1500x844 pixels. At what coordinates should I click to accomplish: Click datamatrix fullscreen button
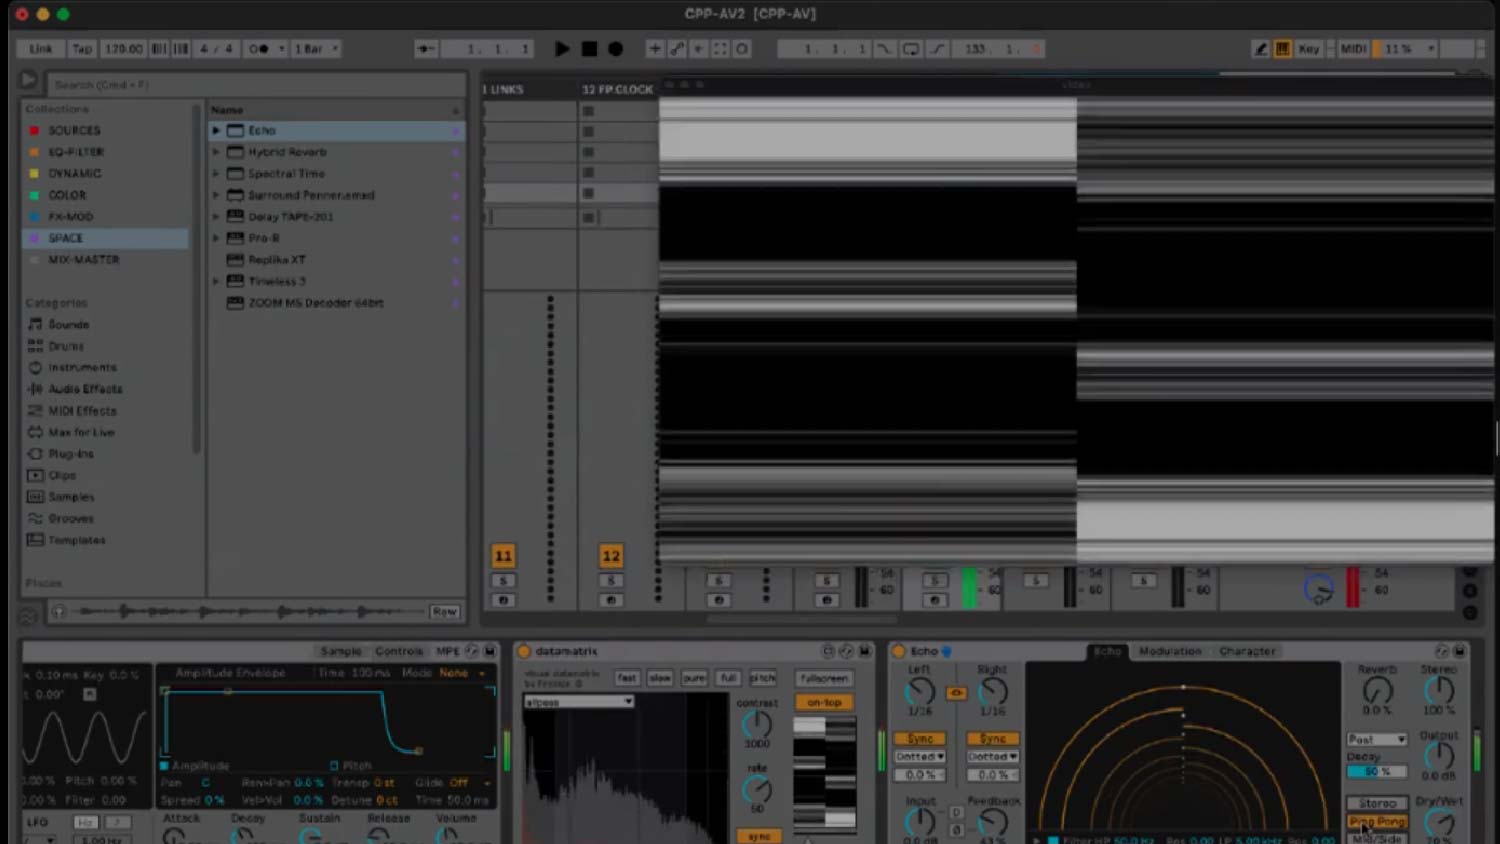tap(824, 678)
